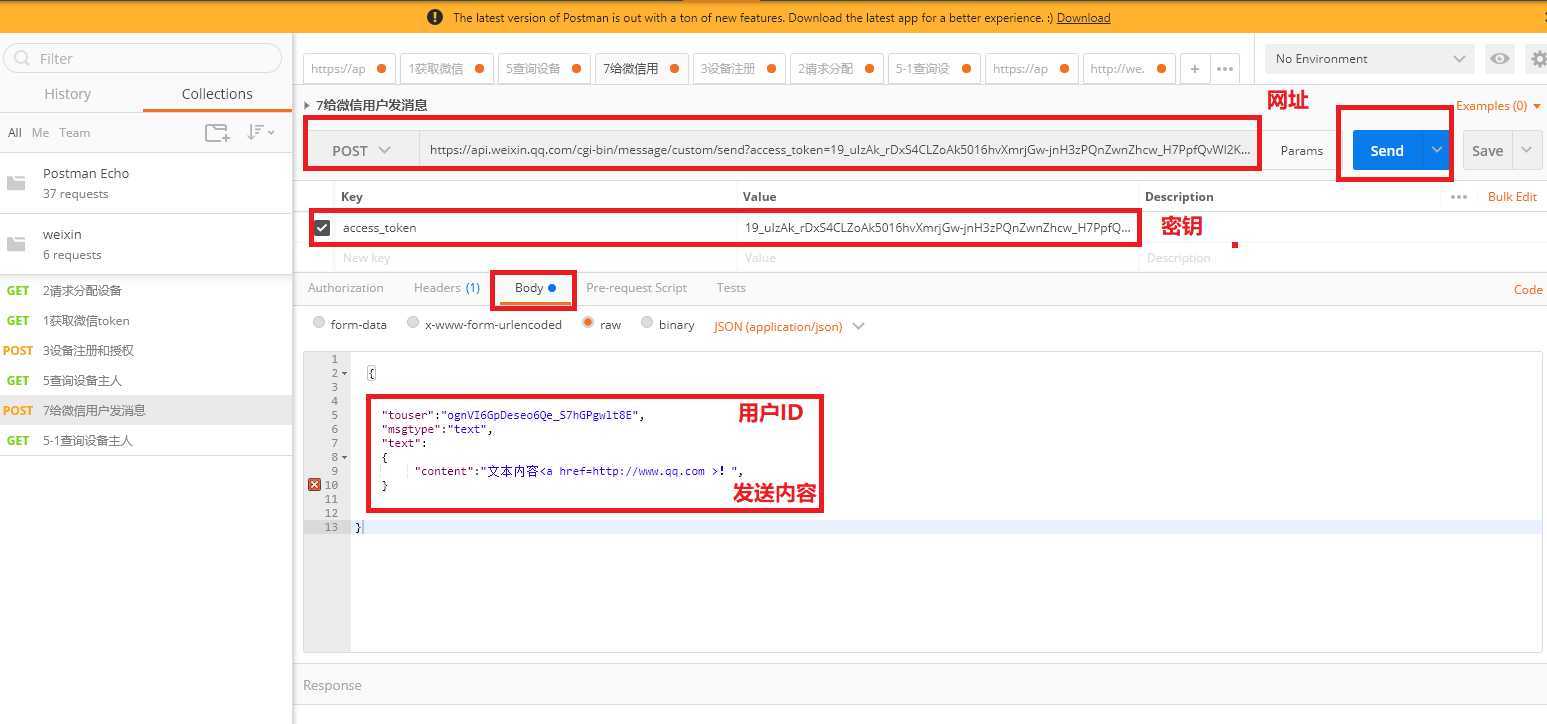
Task: Open the Body tab
Action: coord(535,288)
